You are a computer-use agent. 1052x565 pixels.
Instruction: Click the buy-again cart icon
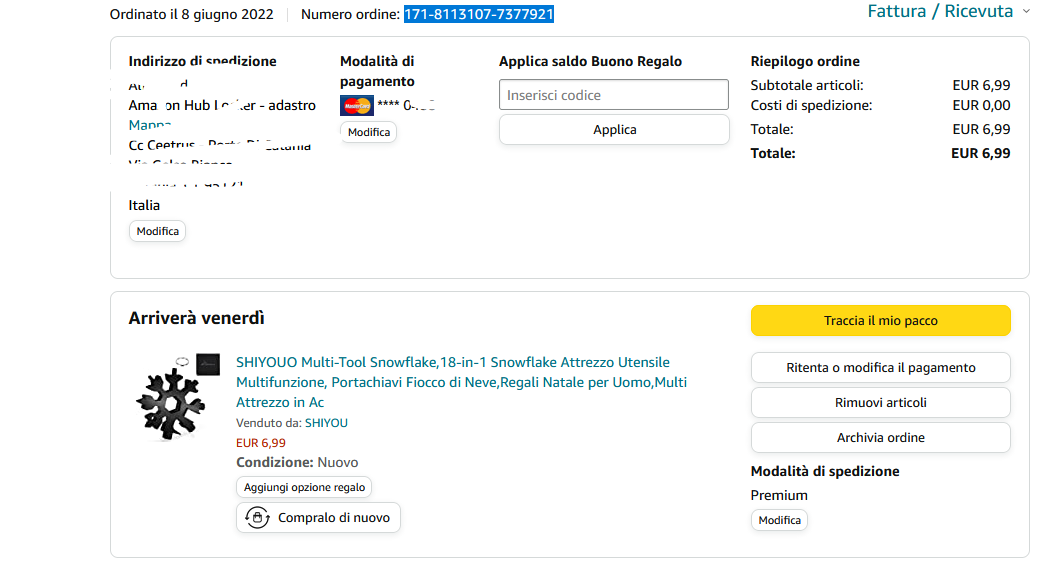tap(258, 518)
